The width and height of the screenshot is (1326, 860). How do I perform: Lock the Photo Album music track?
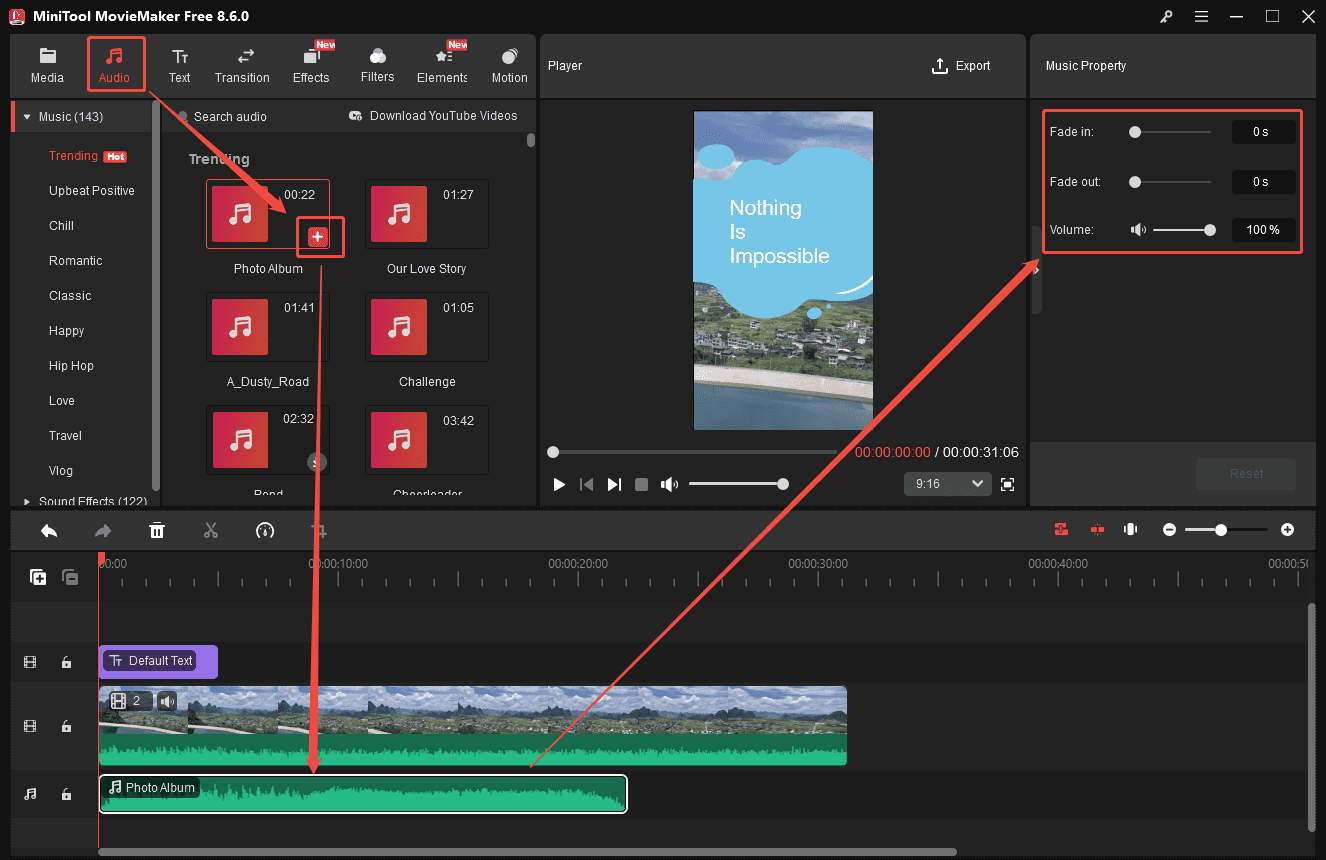click(66, 793)
